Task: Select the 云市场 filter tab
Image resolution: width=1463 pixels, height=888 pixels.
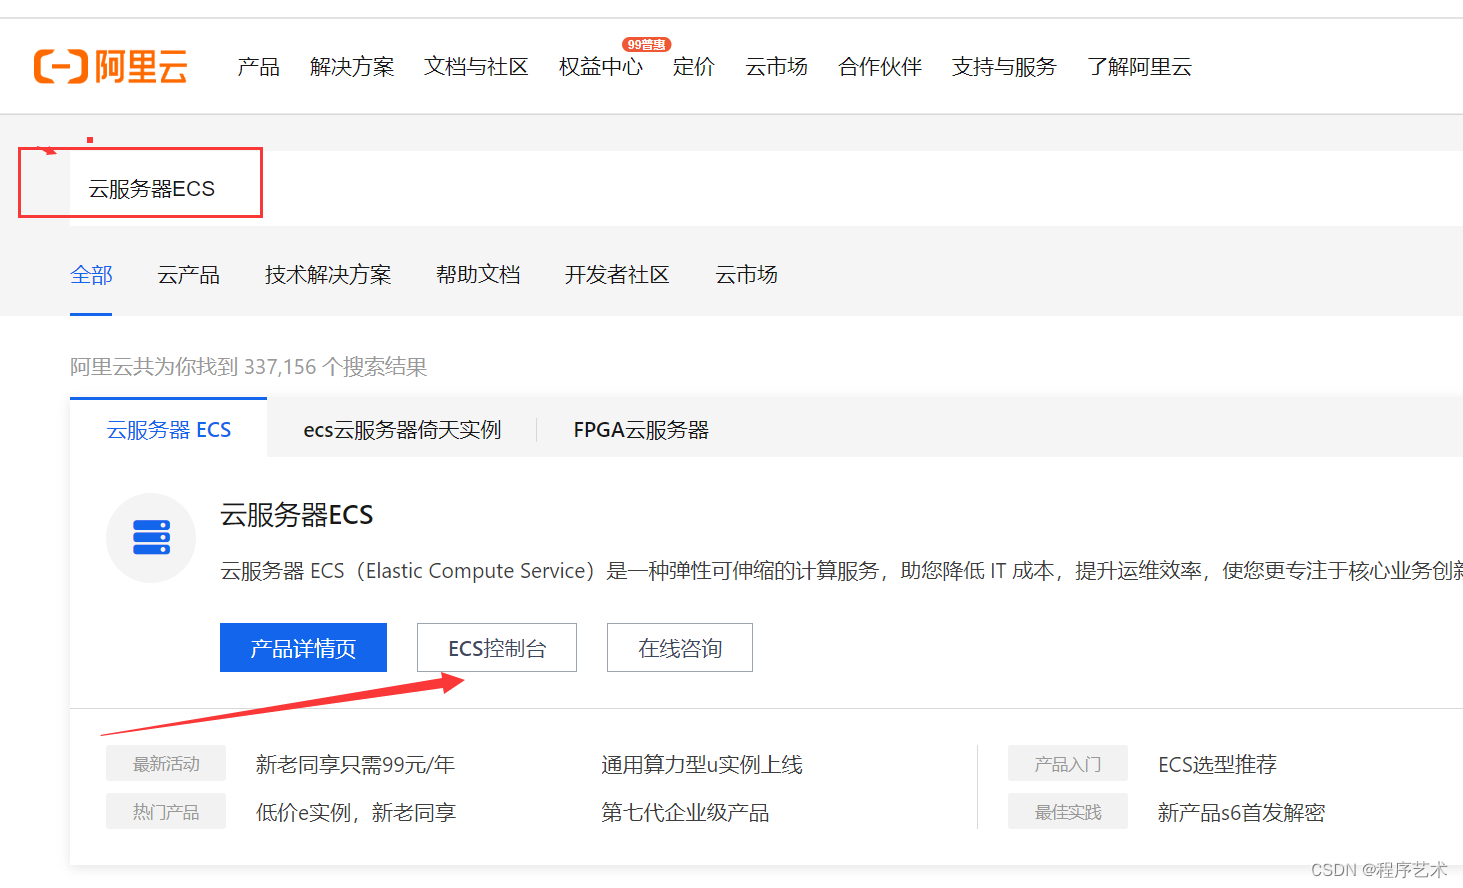Action: pos(746,275)
